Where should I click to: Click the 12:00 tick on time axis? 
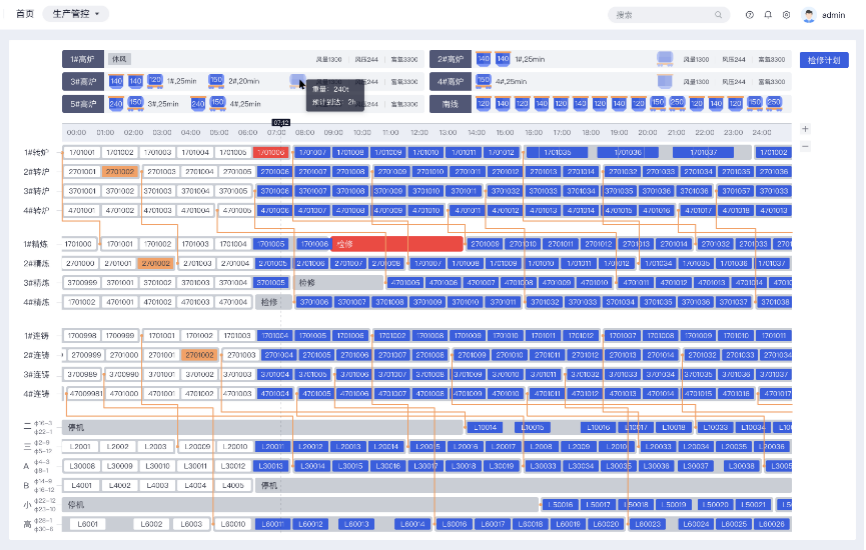pos(419,133)
